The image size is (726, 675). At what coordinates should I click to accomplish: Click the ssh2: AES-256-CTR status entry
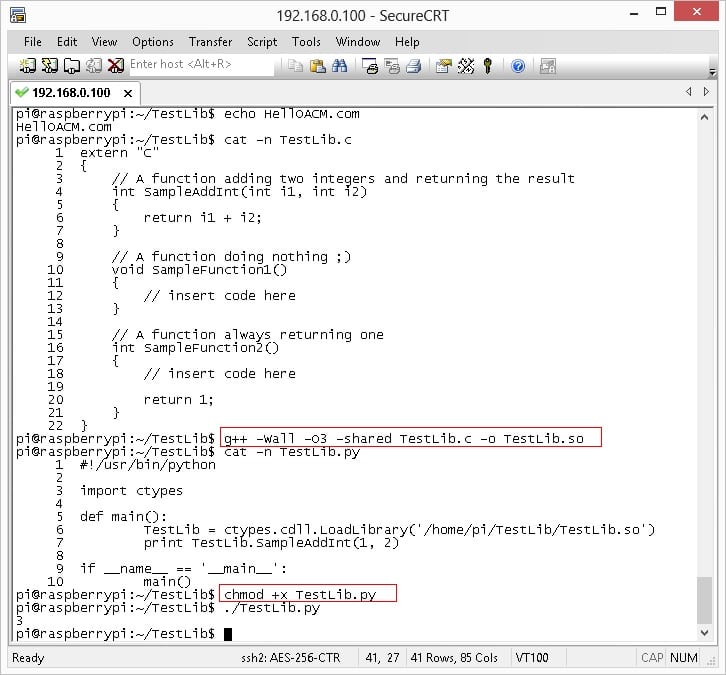pos(290,658)
